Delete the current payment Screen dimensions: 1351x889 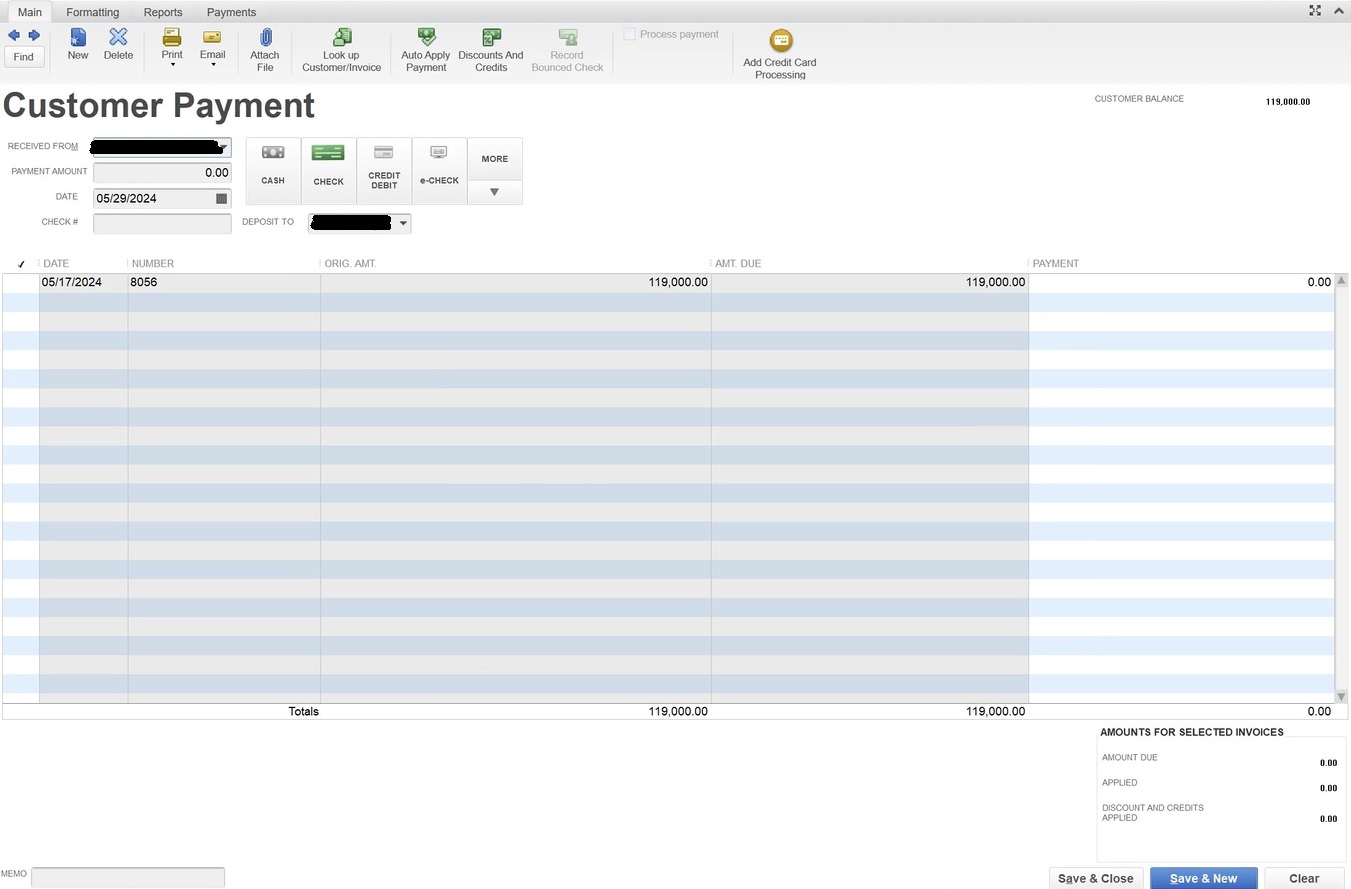118,45
